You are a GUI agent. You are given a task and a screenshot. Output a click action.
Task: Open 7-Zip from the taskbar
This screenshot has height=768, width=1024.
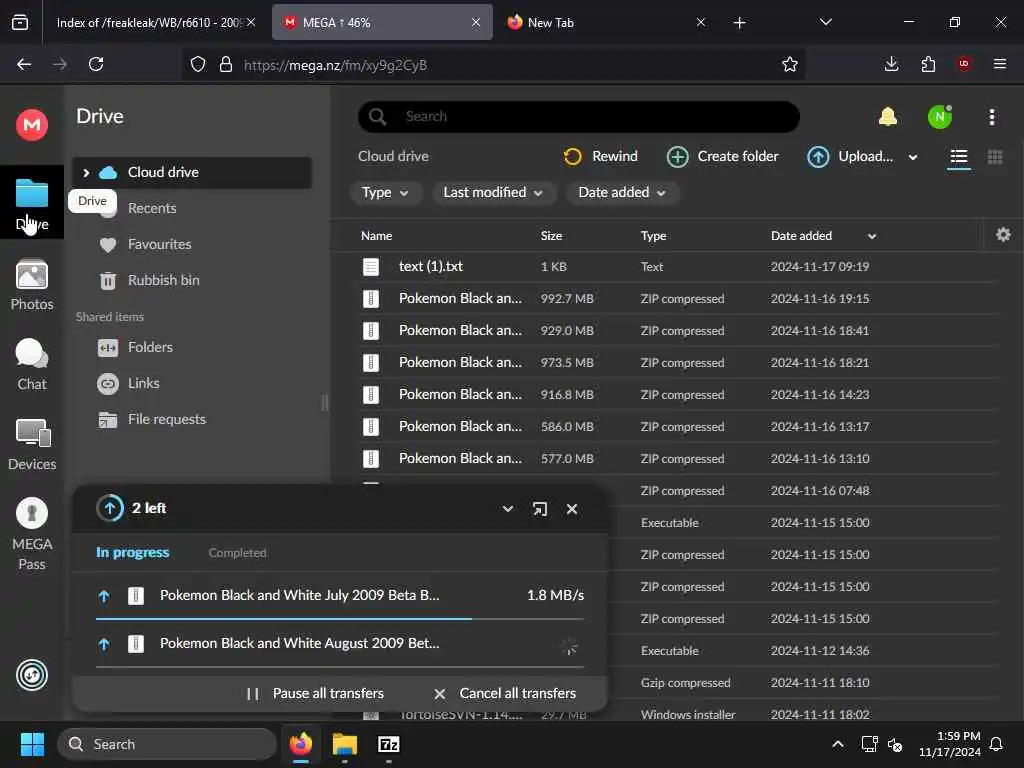point(389,744)
